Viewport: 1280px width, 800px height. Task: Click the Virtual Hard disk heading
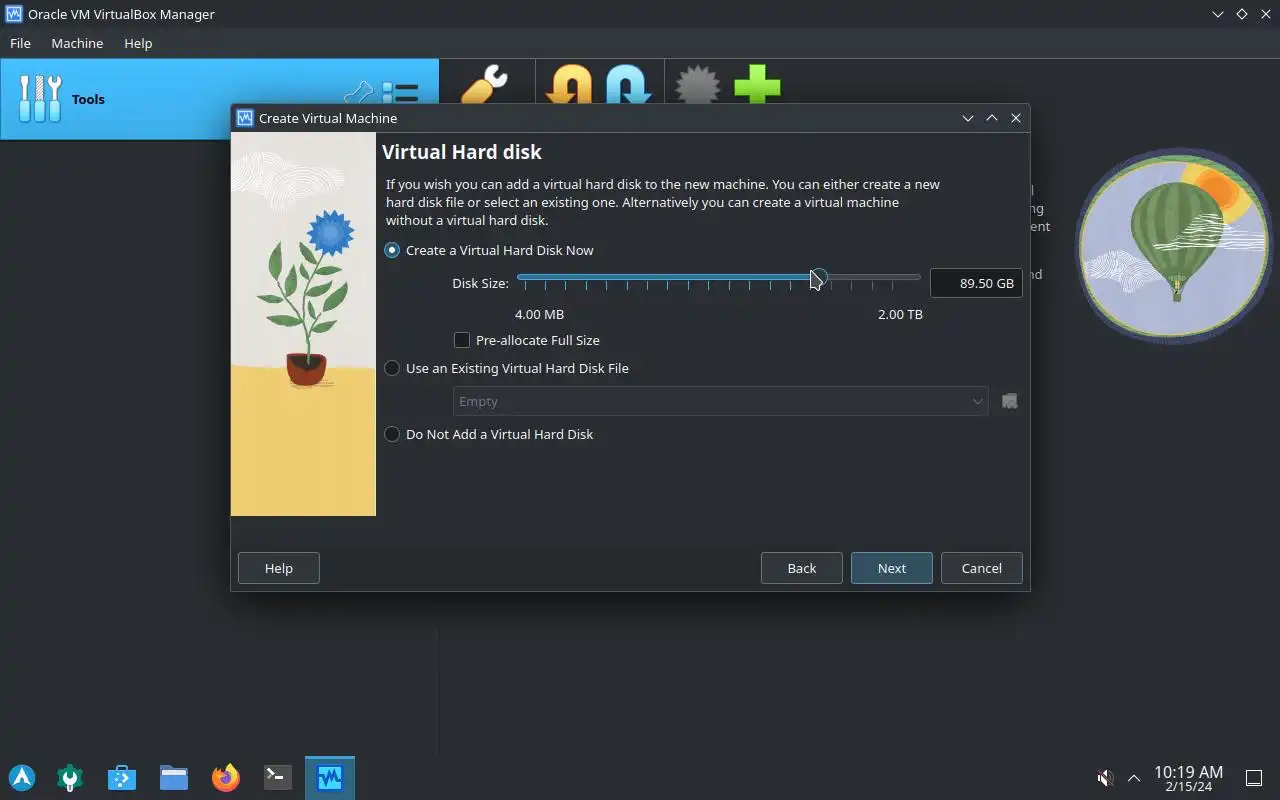462,152
